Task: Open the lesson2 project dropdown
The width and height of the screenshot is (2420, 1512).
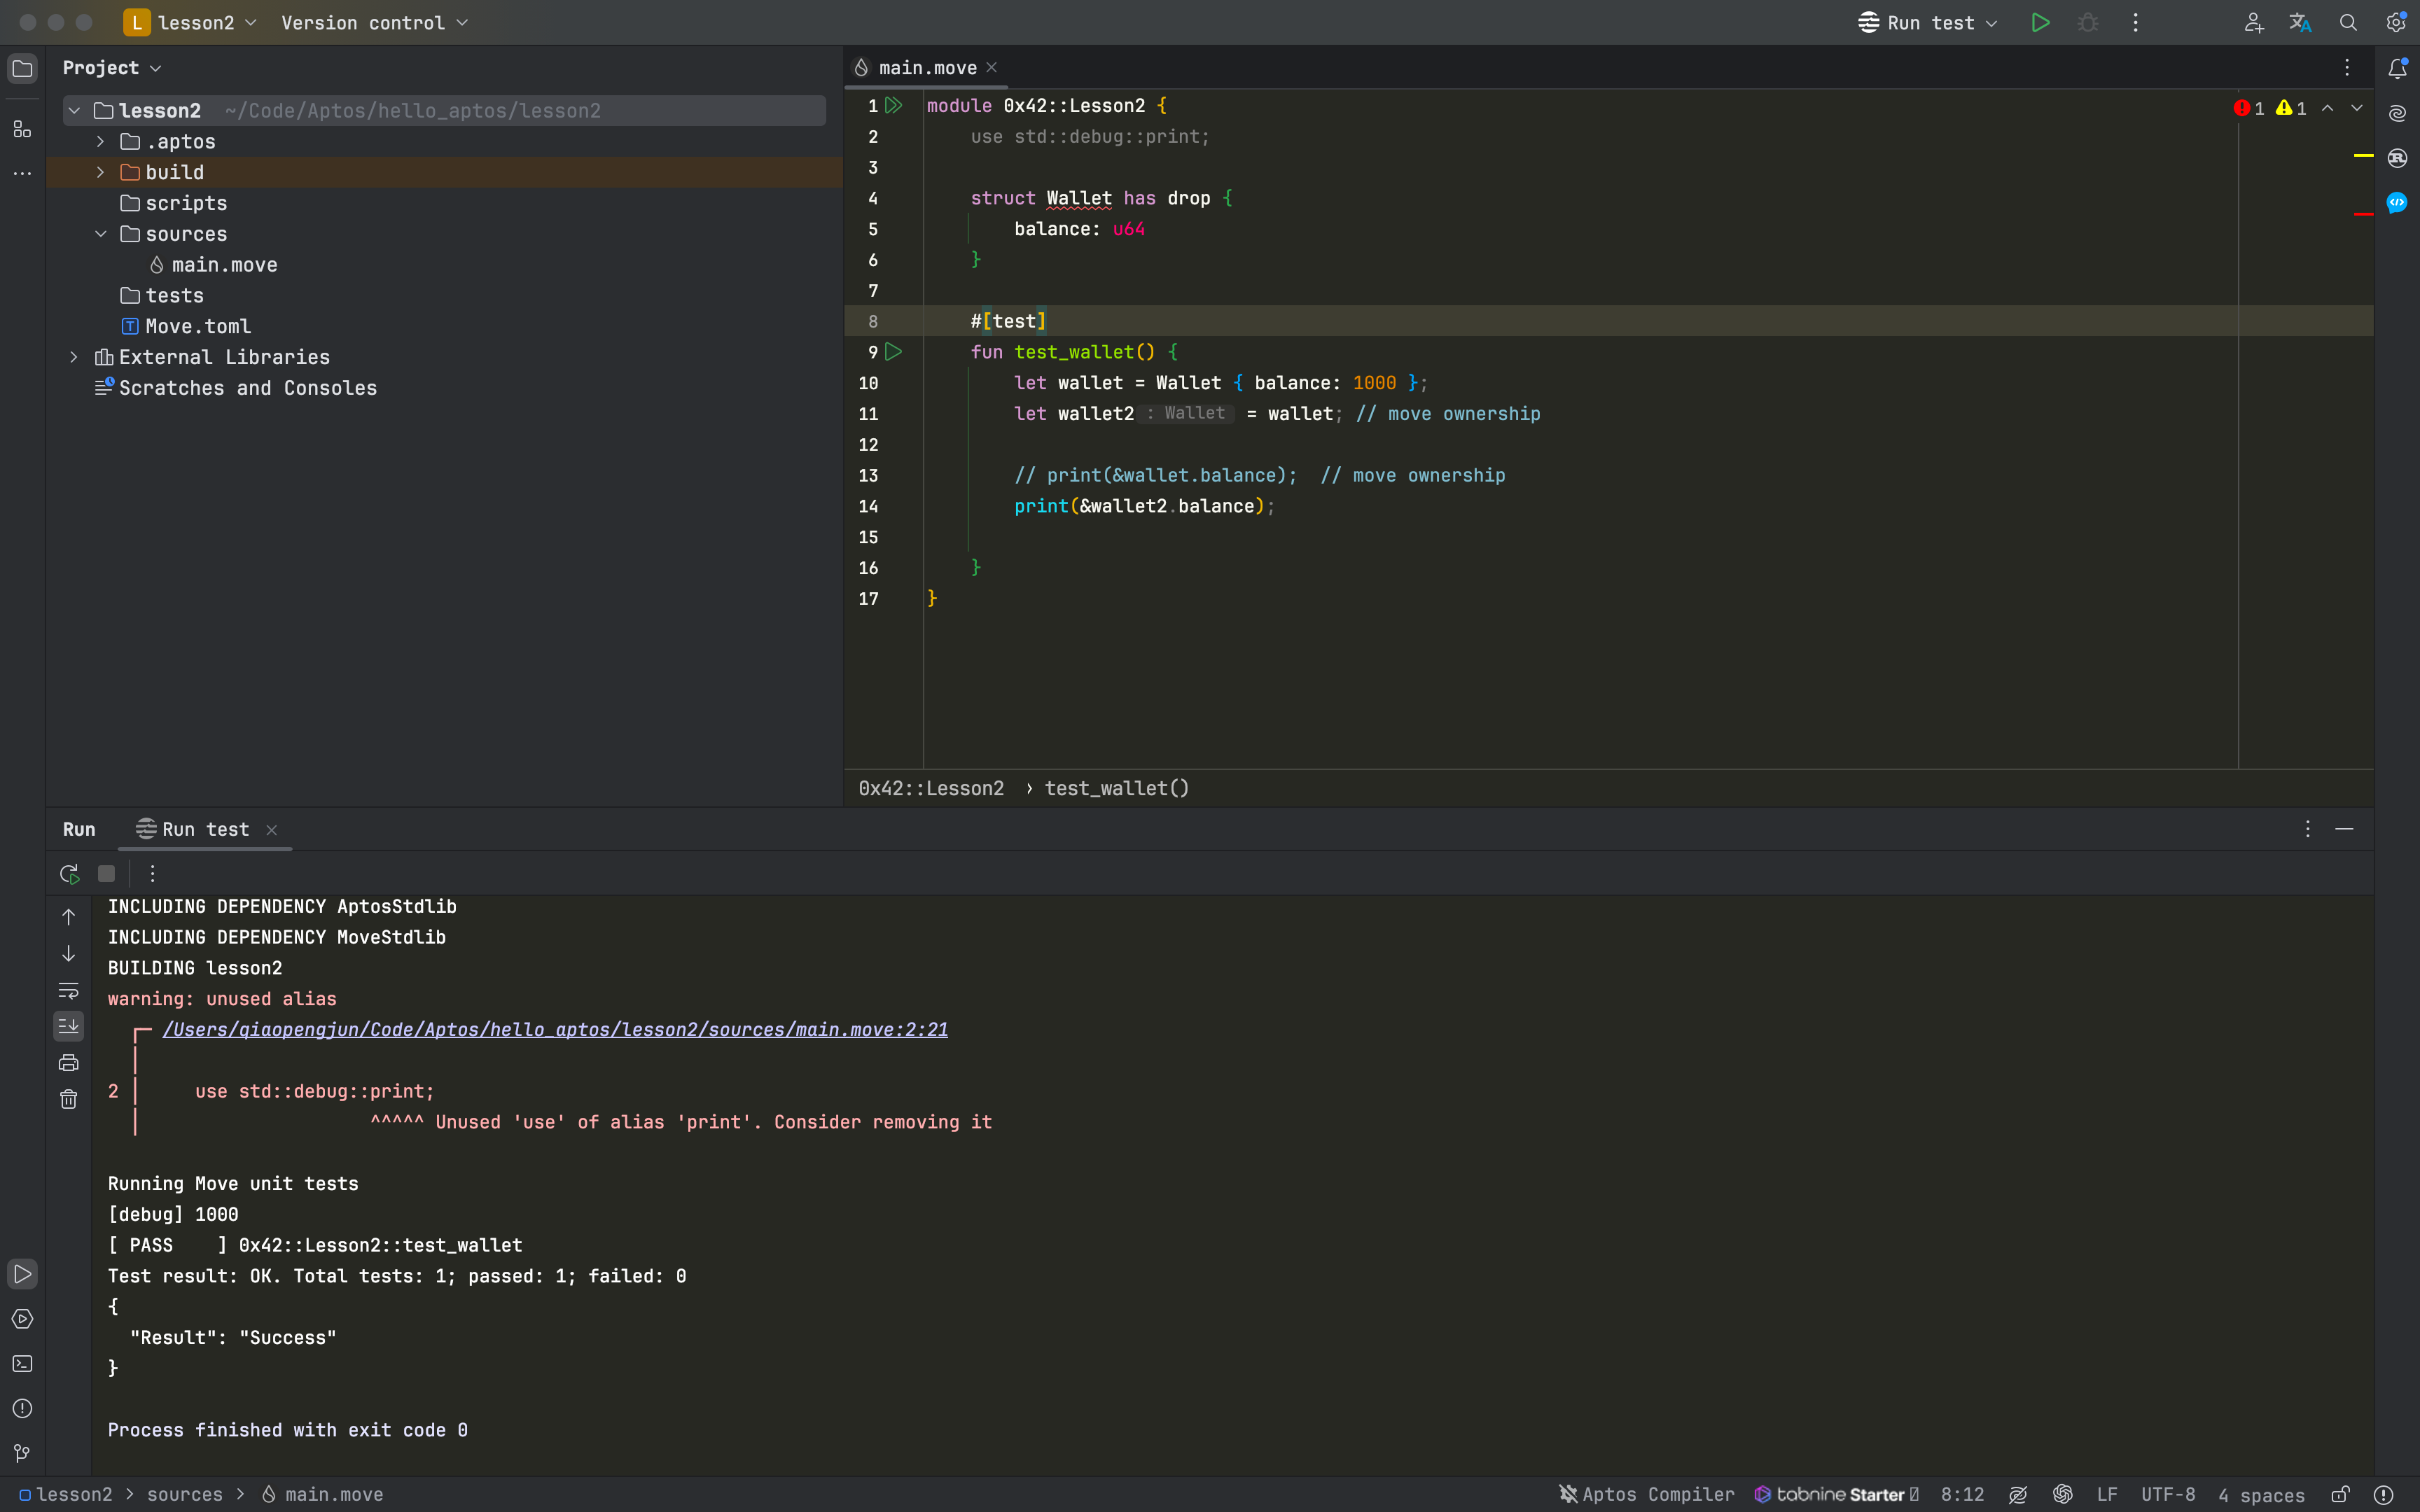Action: [190, 22]
